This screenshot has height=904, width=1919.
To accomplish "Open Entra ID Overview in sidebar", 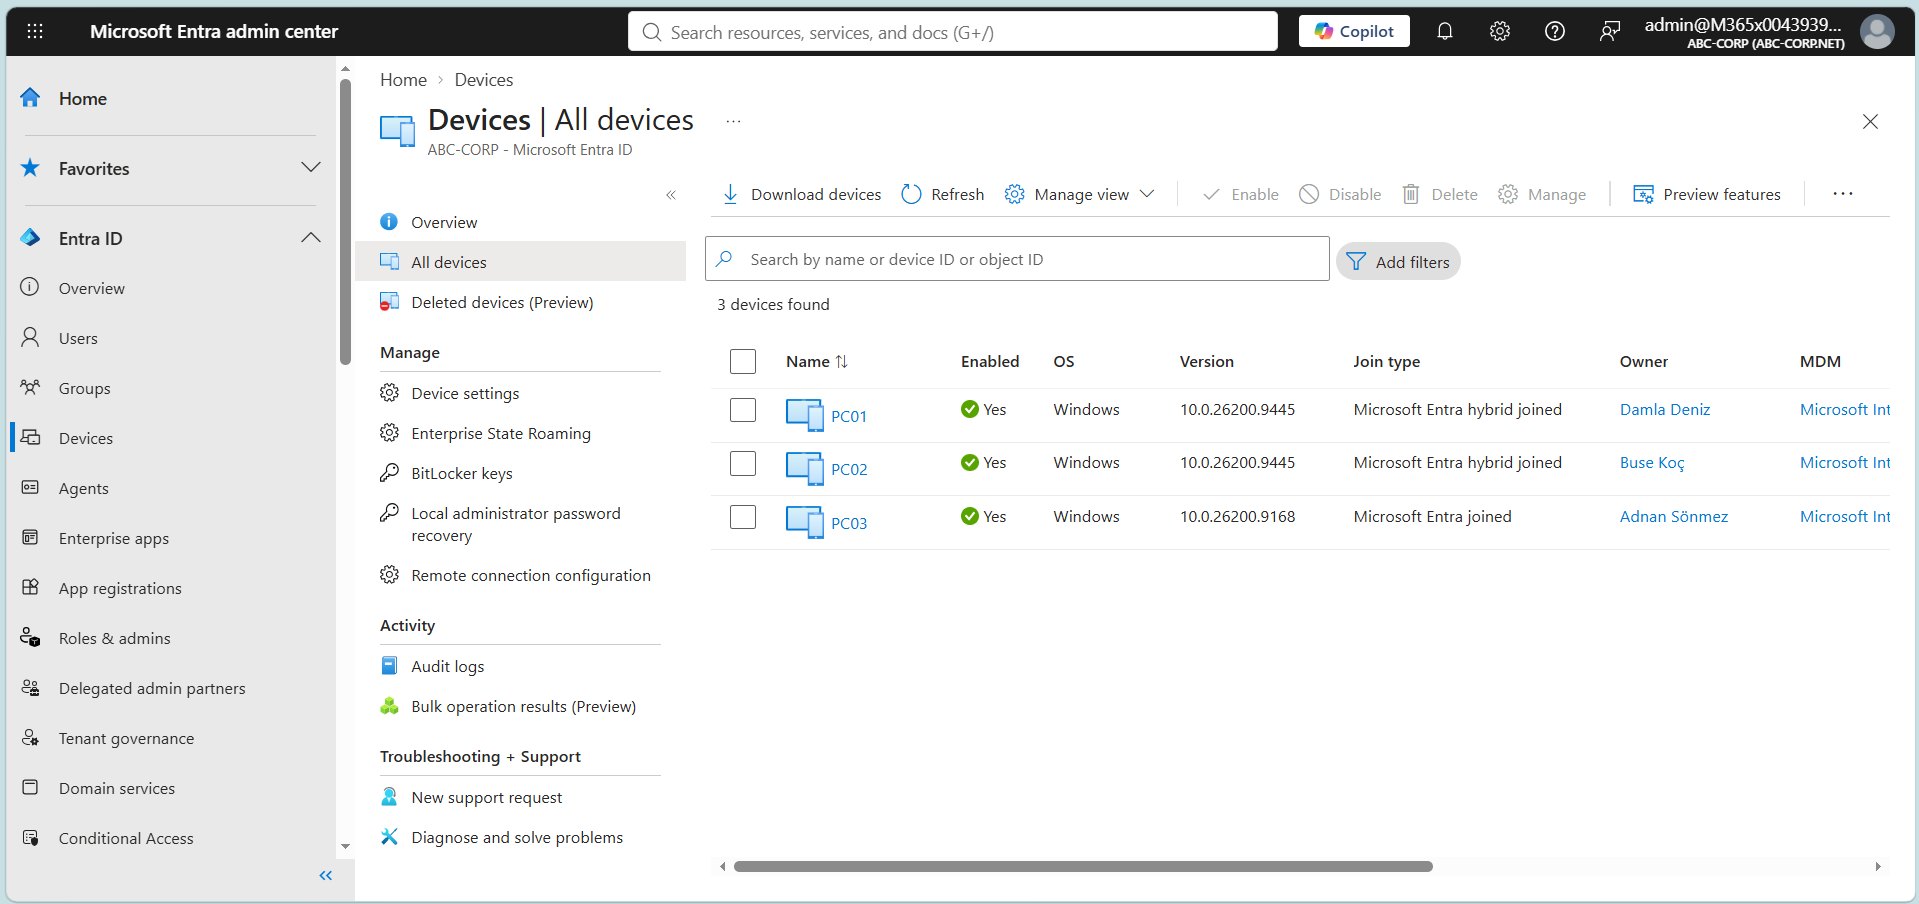I will (x=91, y=288).
